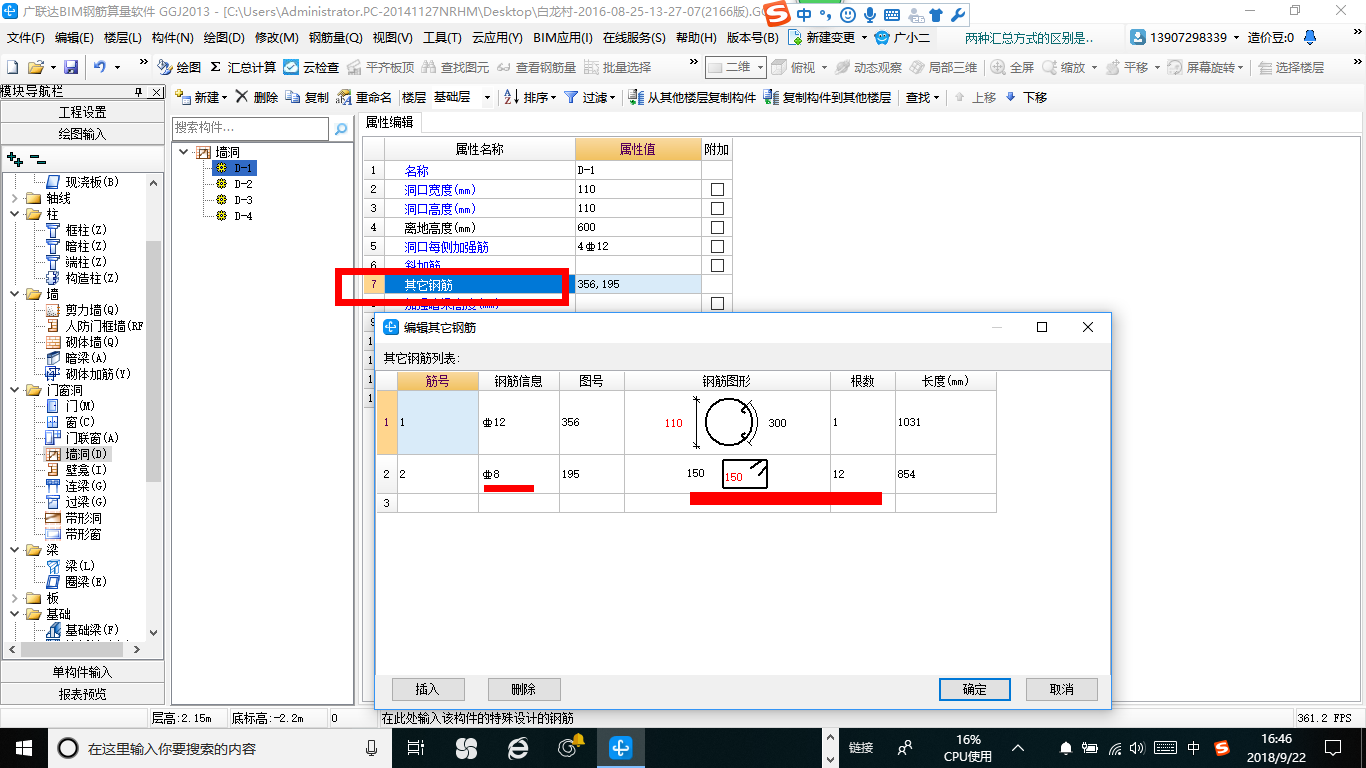Open BIM应用(I) menu

563,37
